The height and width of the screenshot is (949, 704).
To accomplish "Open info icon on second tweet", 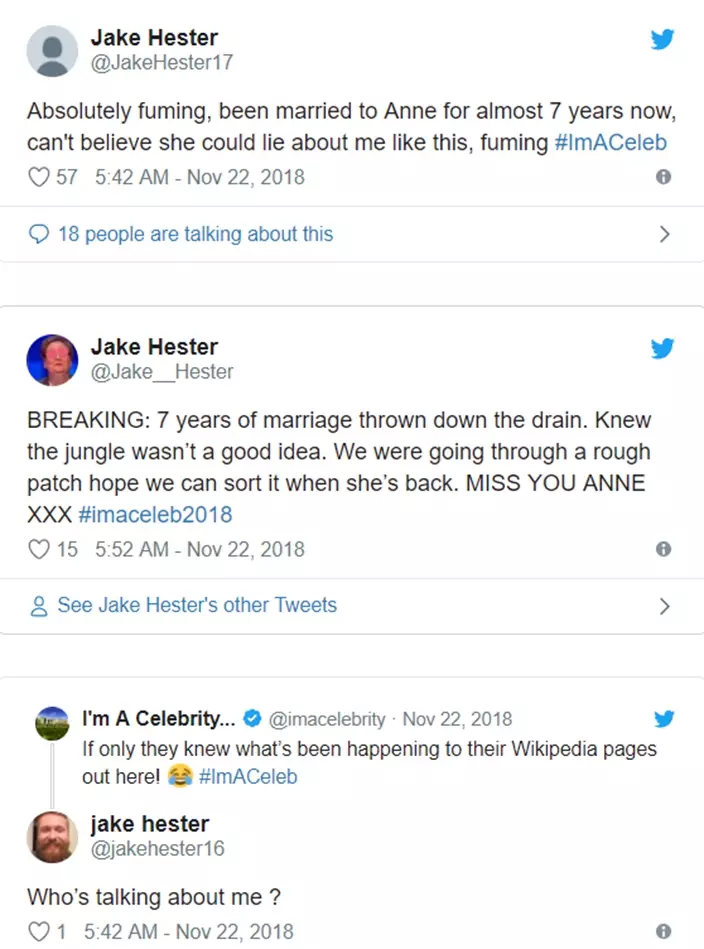I will click(x=662, y=549).
